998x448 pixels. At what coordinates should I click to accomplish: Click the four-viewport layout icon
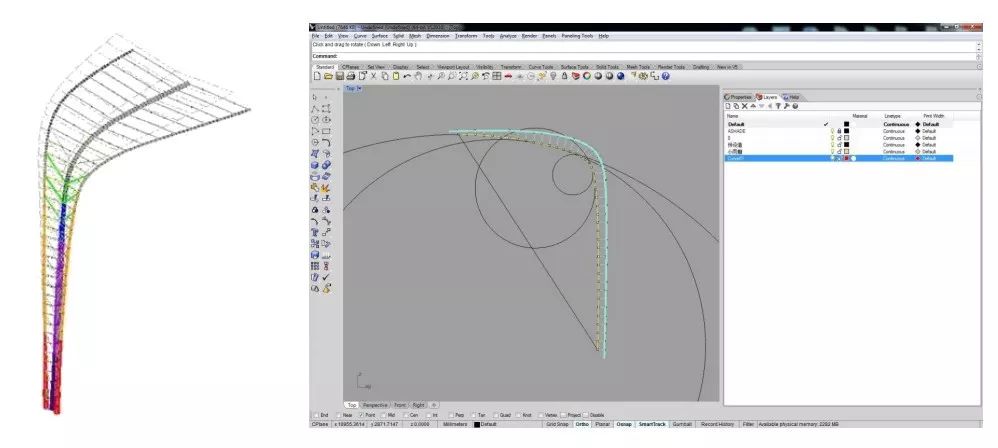(x=496, y=76)
